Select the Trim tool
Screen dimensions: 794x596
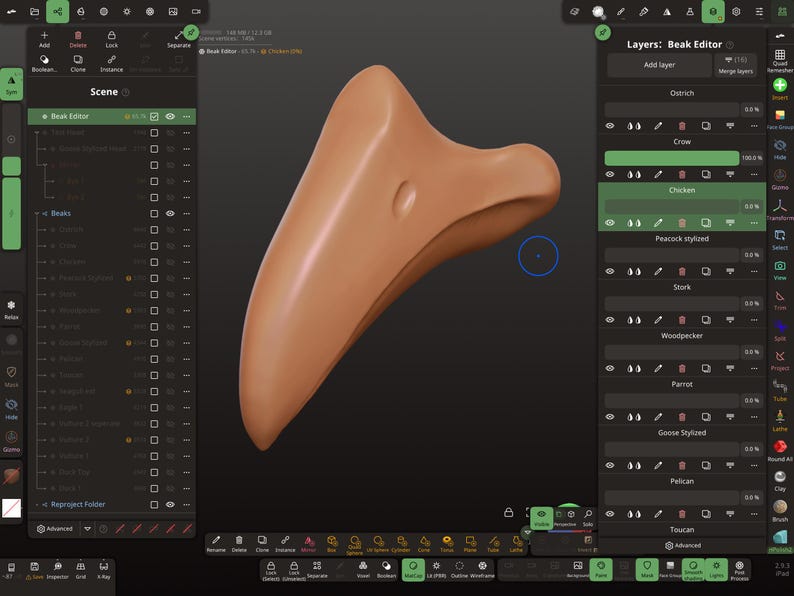[780, 300]
